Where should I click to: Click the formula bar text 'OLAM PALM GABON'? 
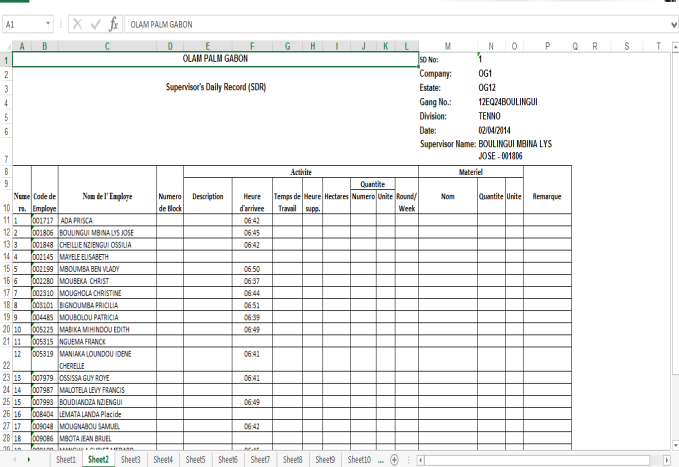[x=162, y=23]
